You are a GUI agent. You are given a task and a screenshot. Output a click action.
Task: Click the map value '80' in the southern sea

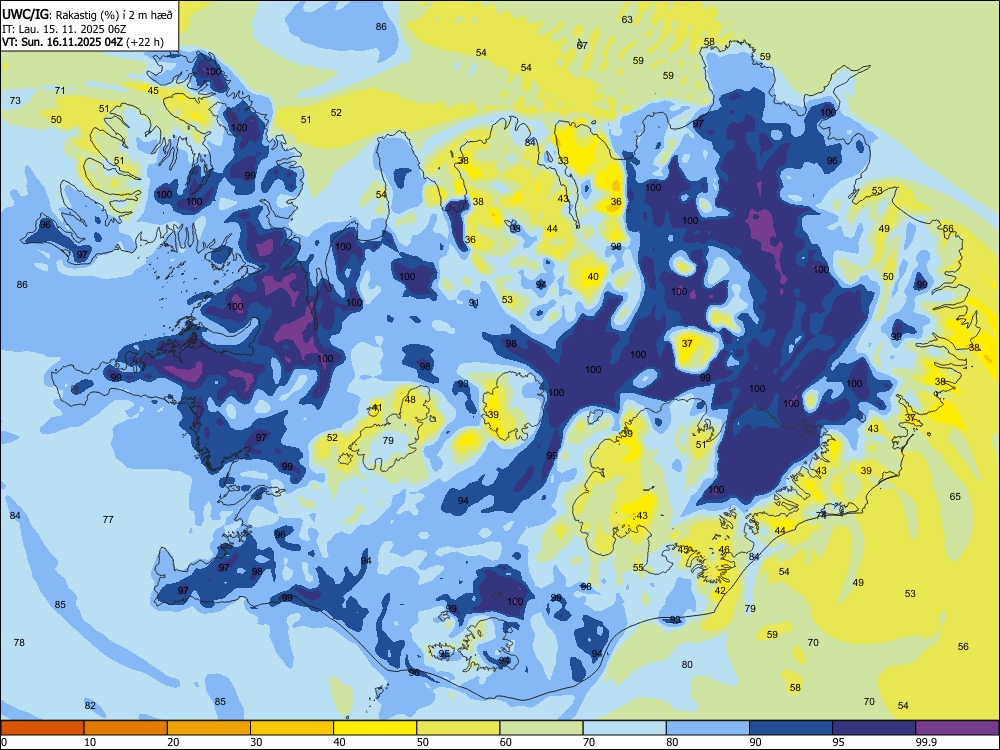coord(687,664)
